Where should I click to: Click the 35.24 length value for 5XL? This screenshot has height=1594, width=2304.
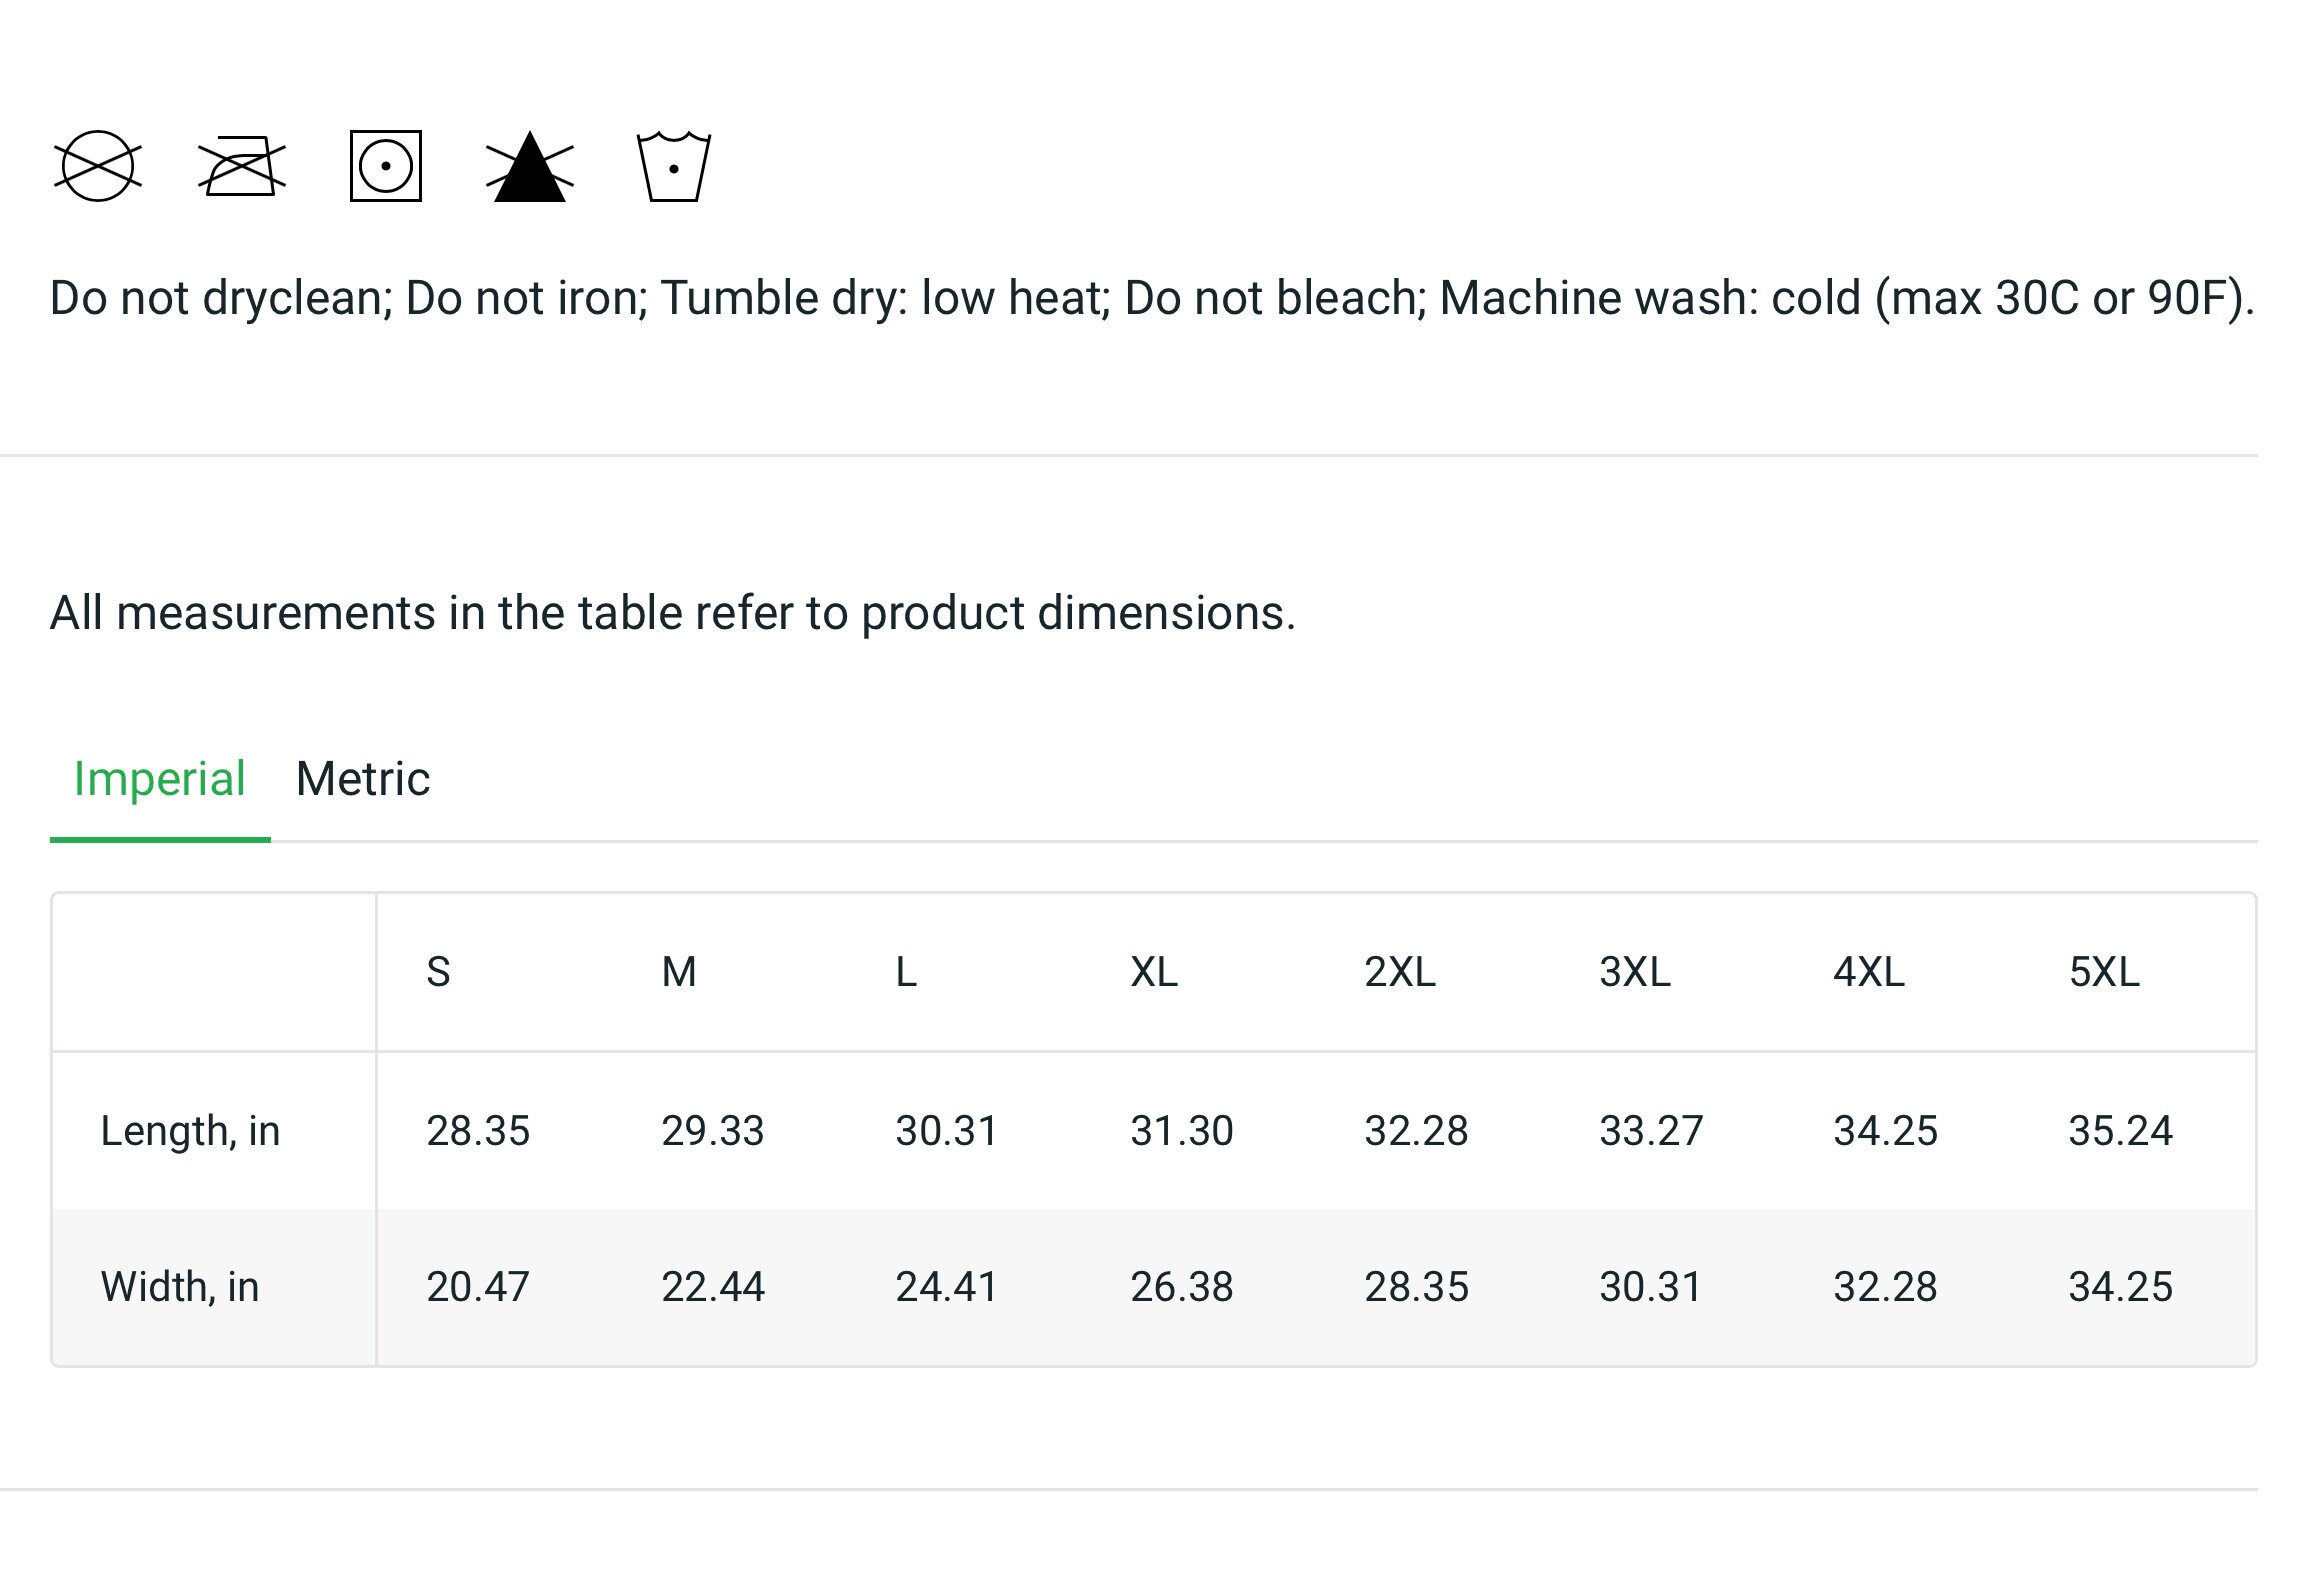coord(2121,1131)
